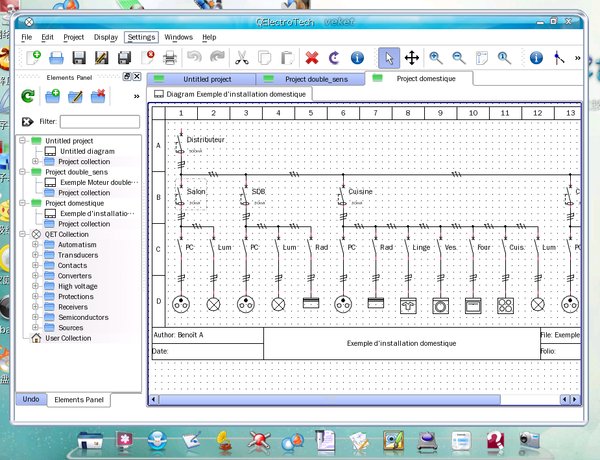Click the Cut scissors icon
Screen dimensions: 600x460
241,58
